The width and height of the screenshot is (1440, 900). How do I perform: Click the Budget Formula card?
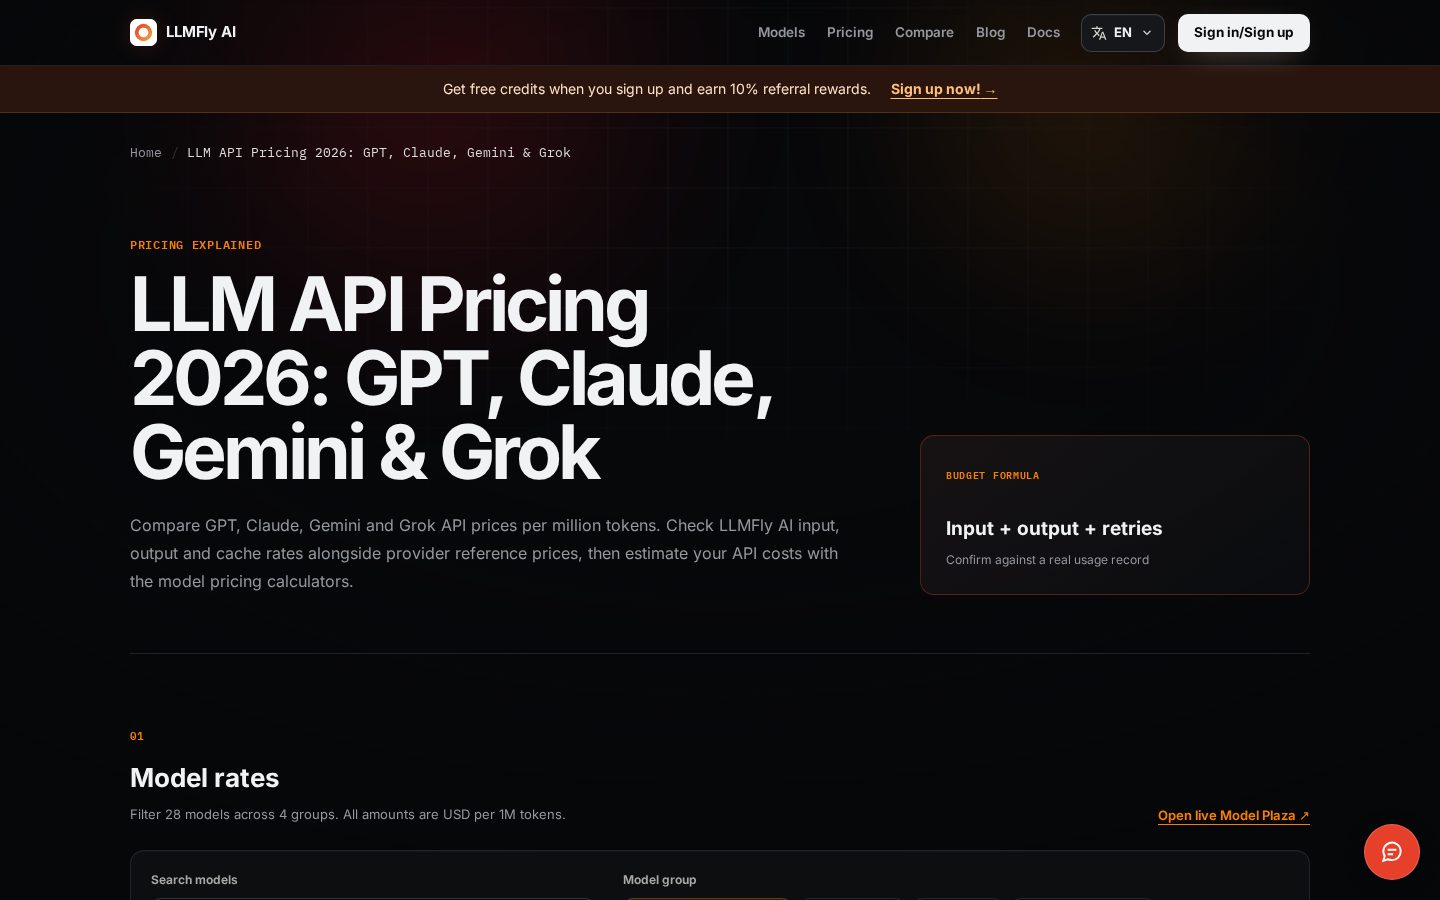[x=1114, y=515]
